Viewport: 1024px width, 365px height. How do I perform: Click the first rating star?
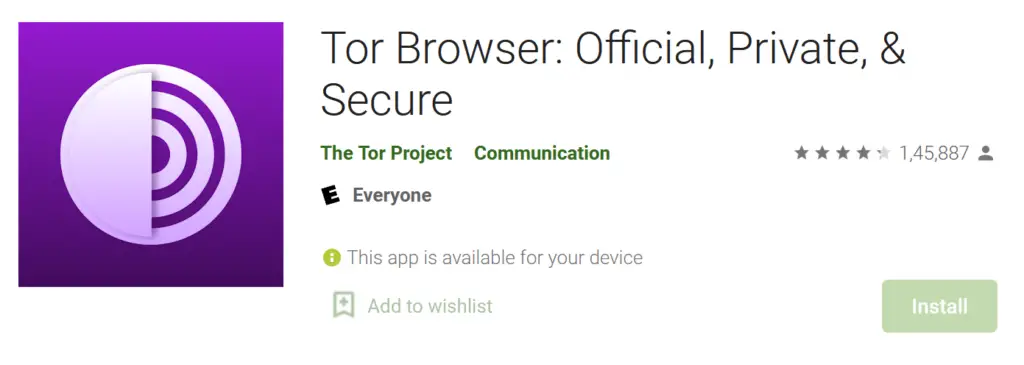tap(801, 153)
